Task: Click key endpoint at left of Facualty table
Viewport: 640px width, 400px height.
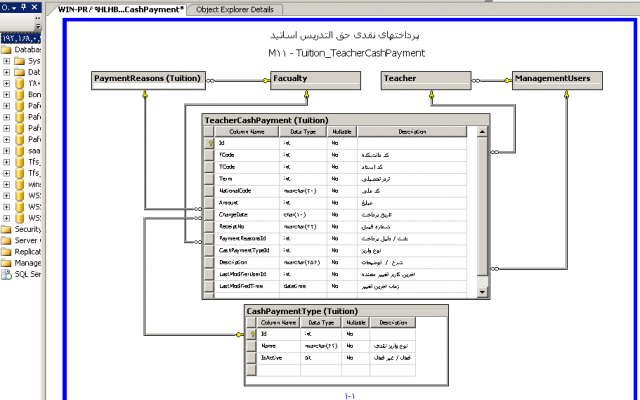Action: [x=266, y=81]
